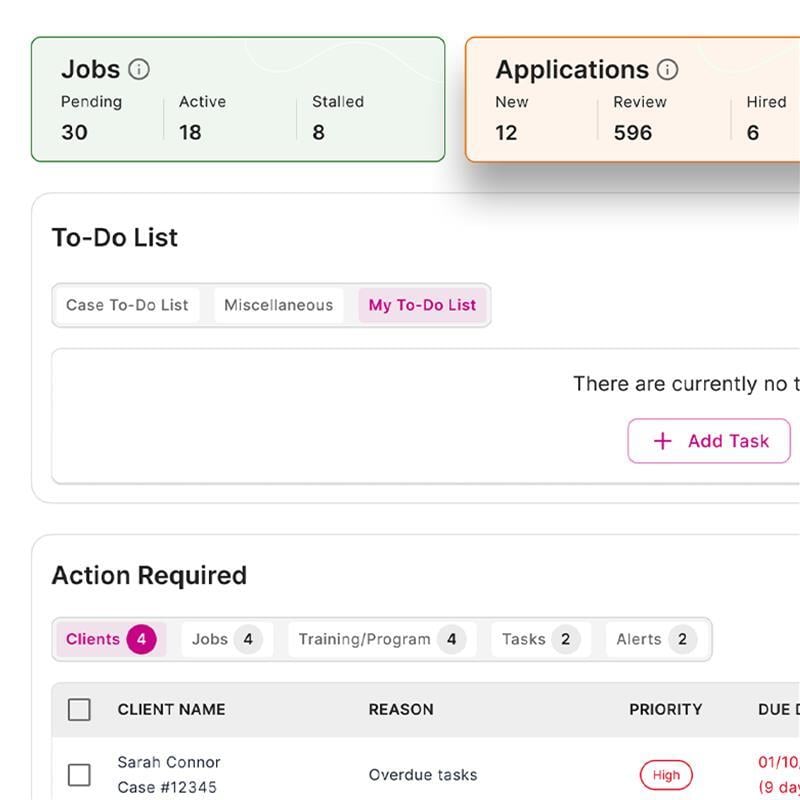Sort by Priority column header
800x800 pixels.
(x=665, y=710)
